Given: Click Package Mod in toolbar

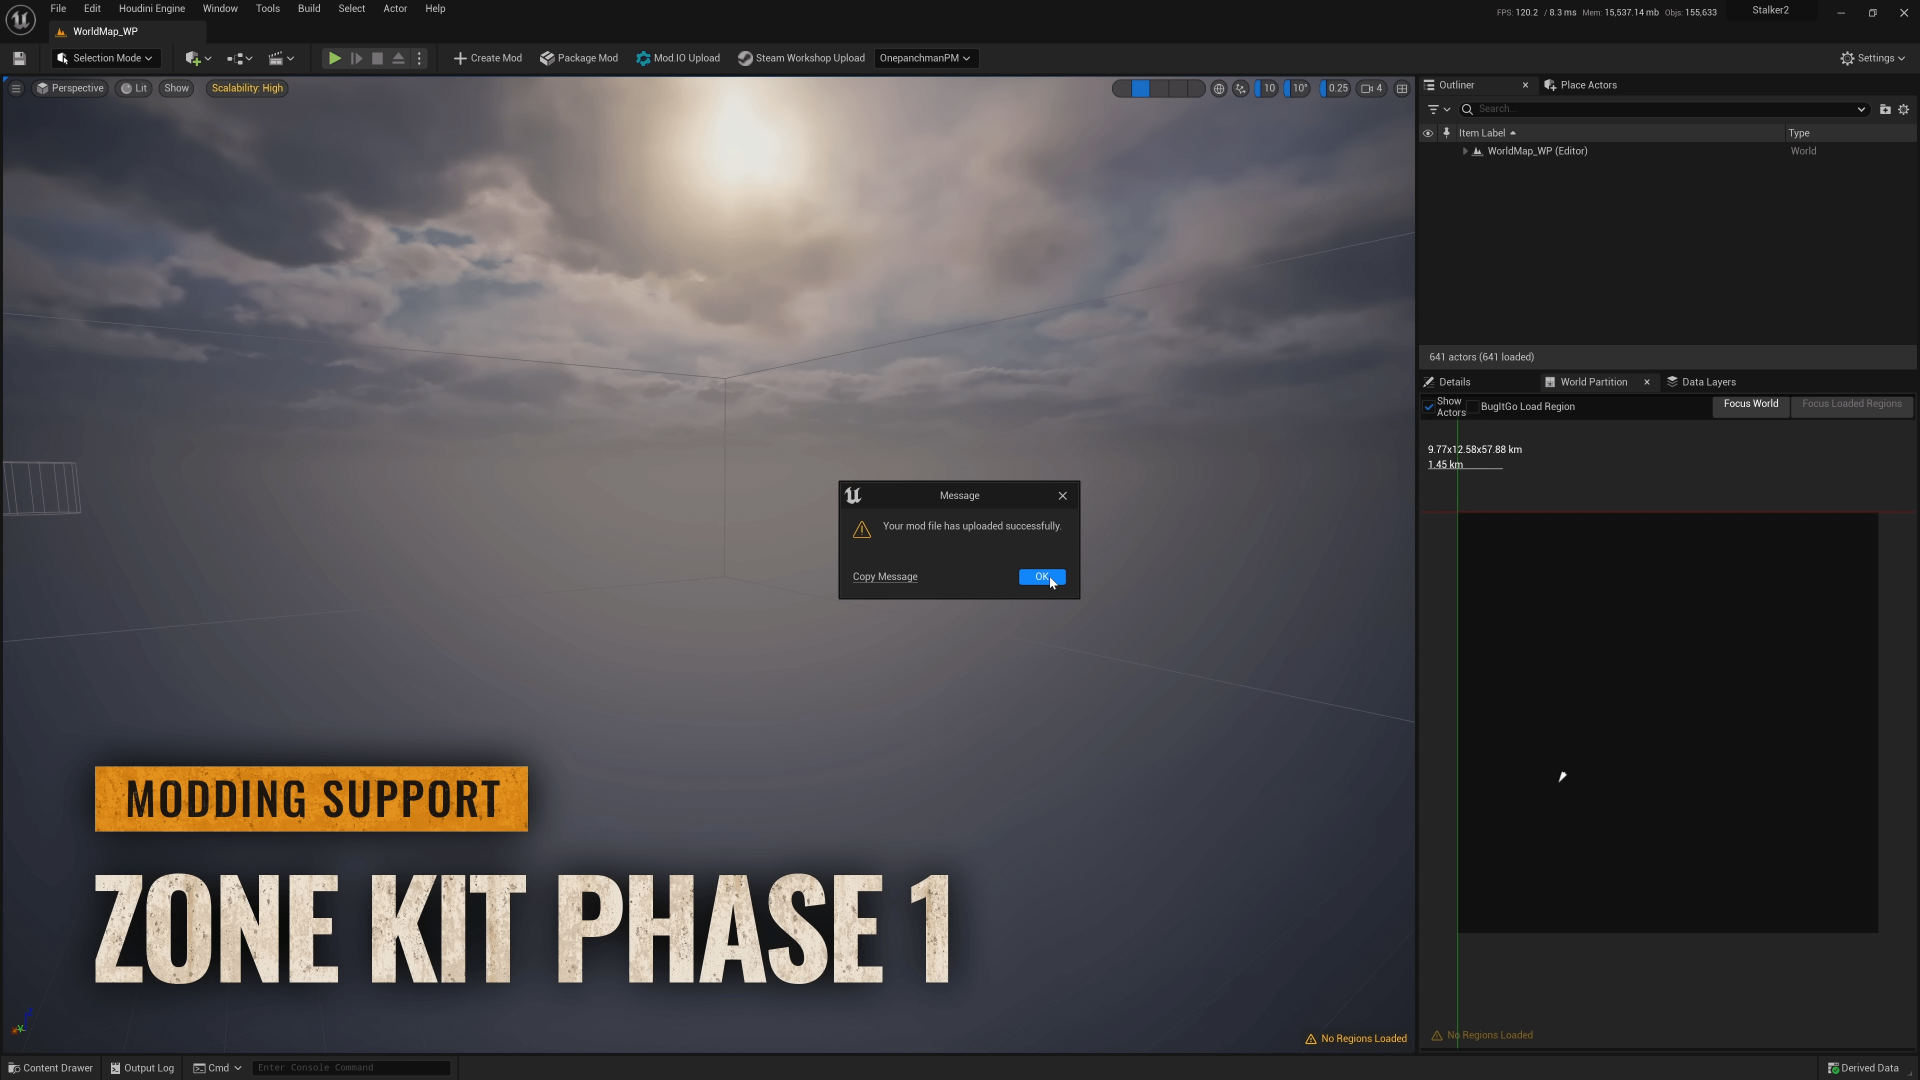Looking at the screenshot, I should (x=579, y=58).
